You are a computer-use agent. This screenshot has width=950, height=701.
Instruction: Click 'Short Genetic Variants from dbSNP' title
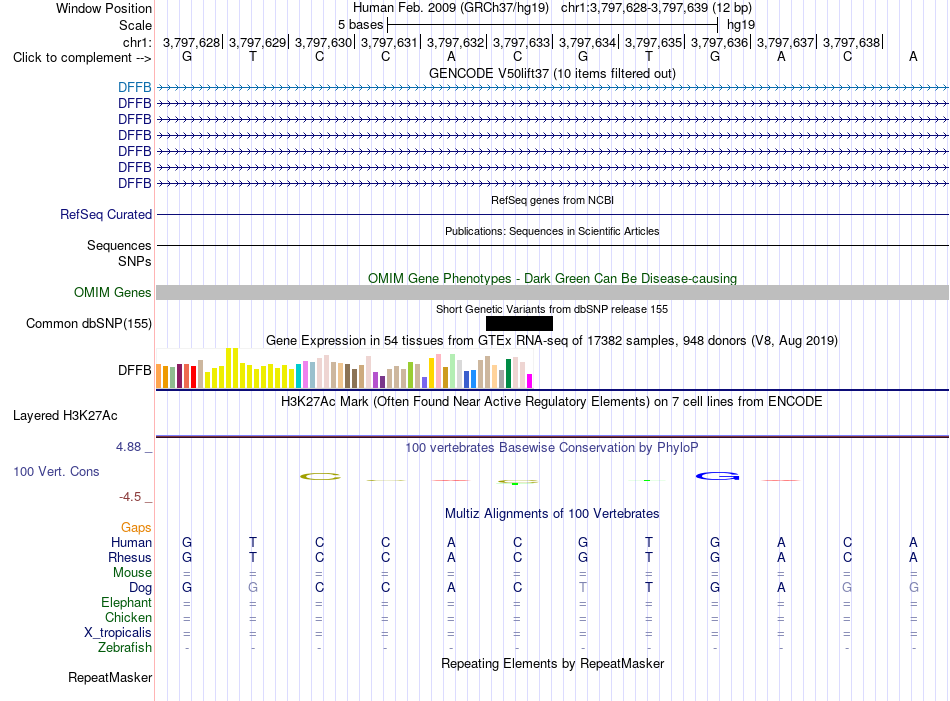pyautogui.click(x=552, y=309)
